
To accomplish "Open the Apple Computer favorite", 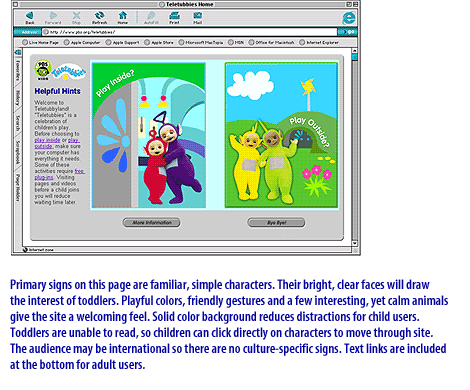I will (82, 42).
